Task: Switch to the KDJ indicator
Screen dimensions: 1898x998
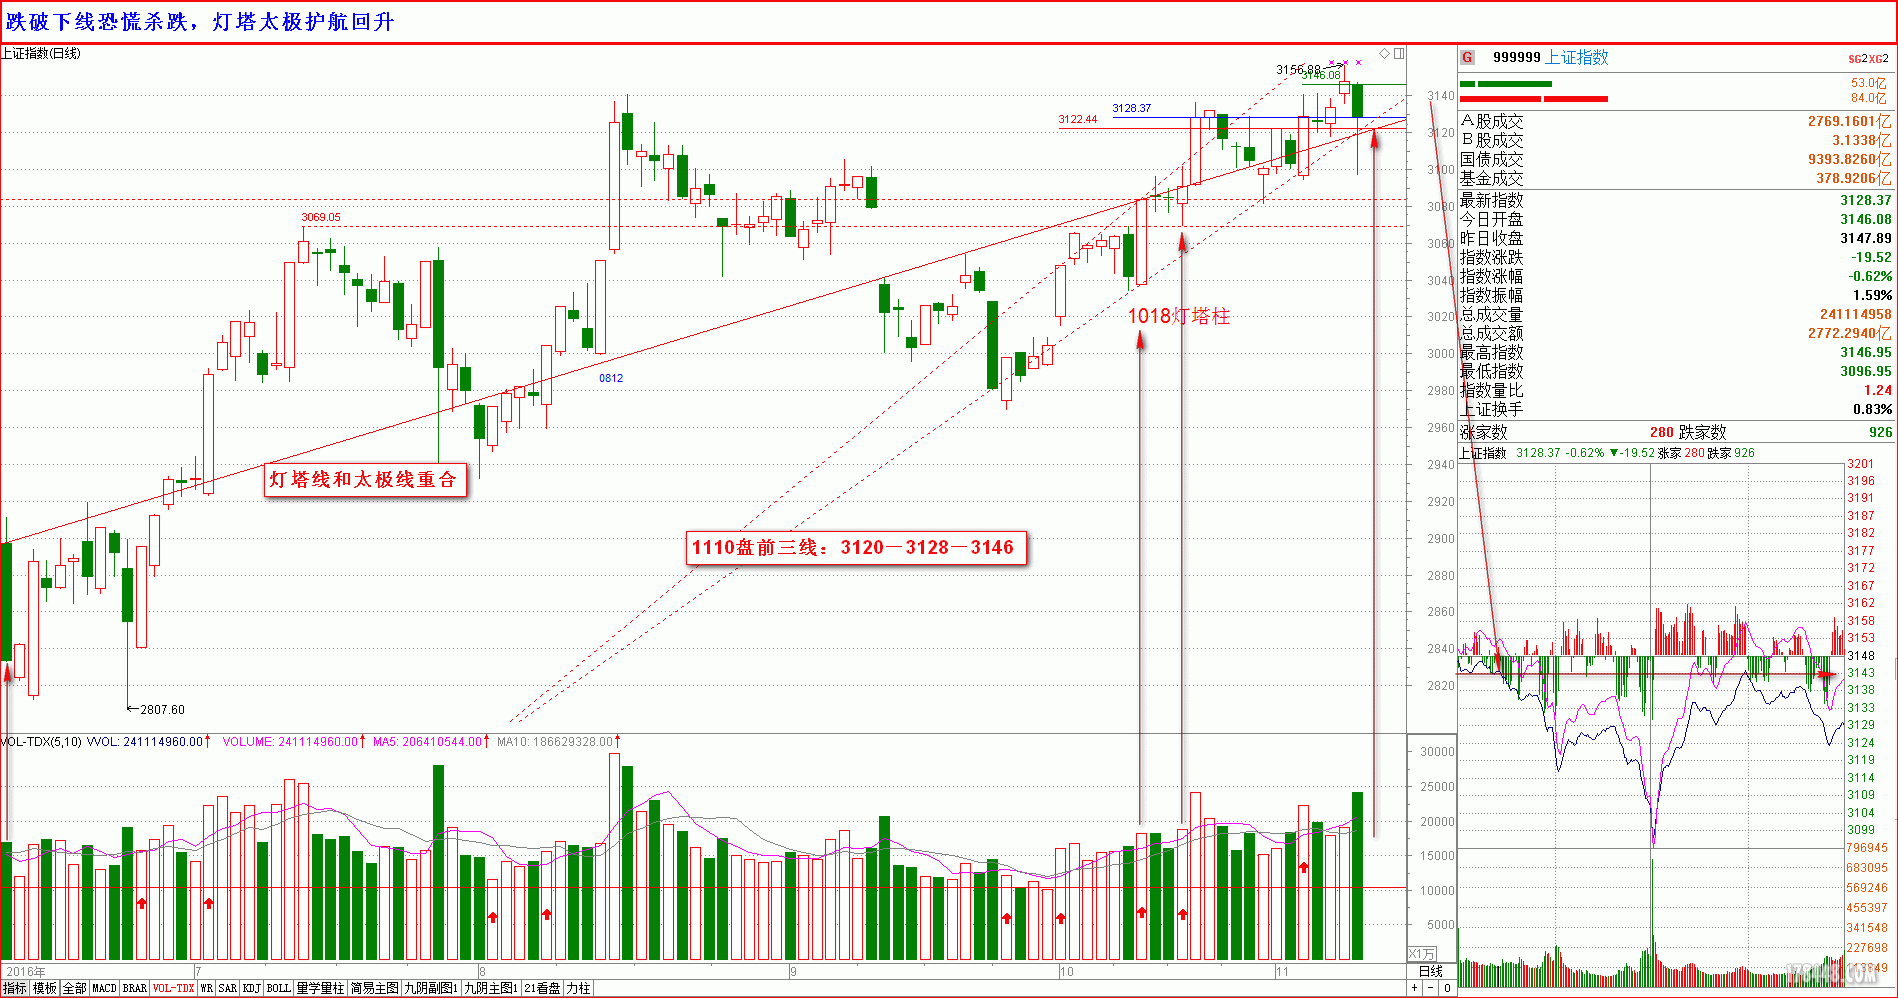Action: 252,988
